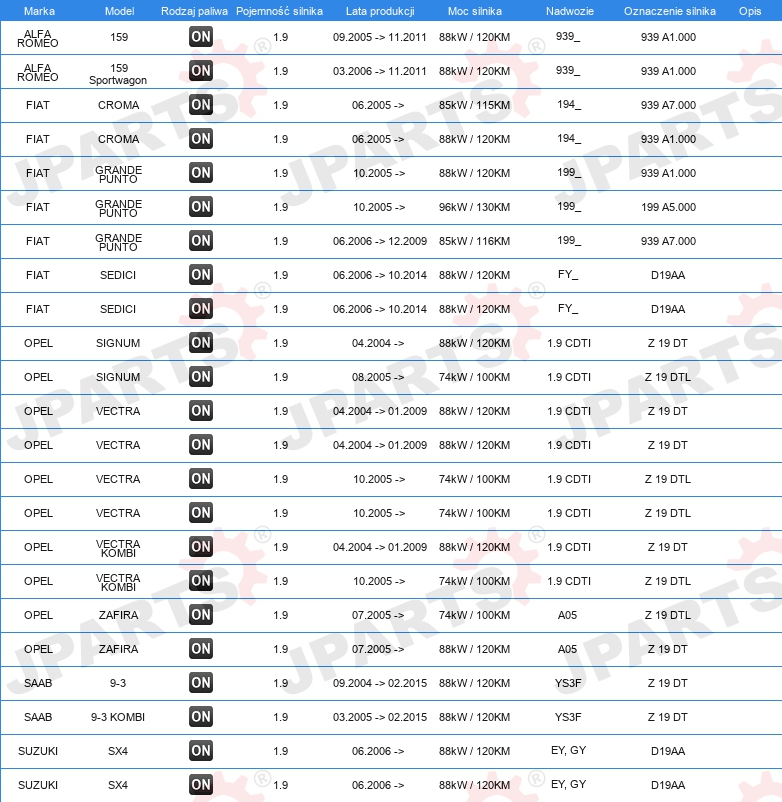Select '939_' body code in 159 Sportwagon row
The height and width of the screenshot is (802, 782).
coord(568,70)
